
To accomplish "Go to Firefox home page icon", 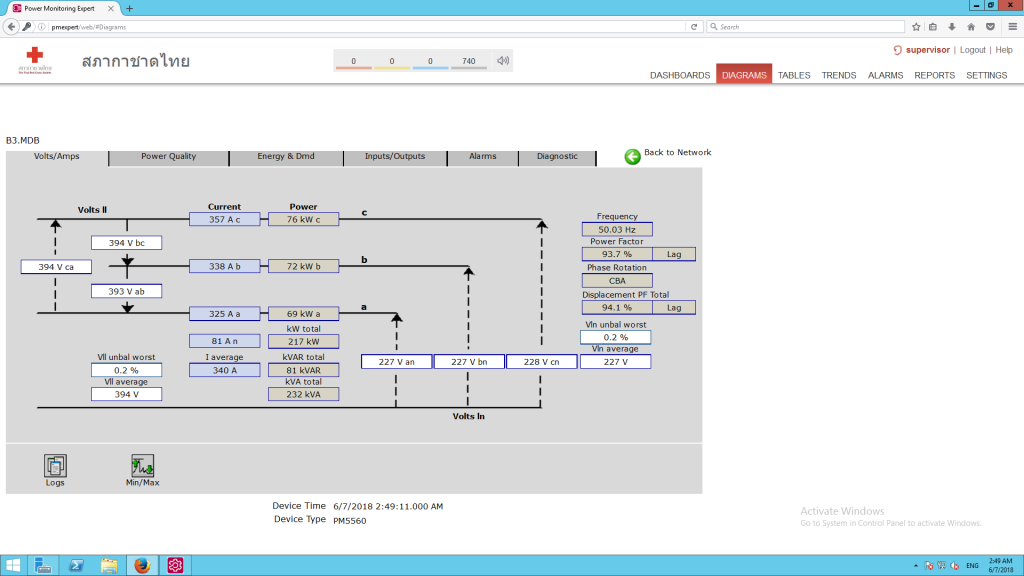I will click(x=970, y=26).
